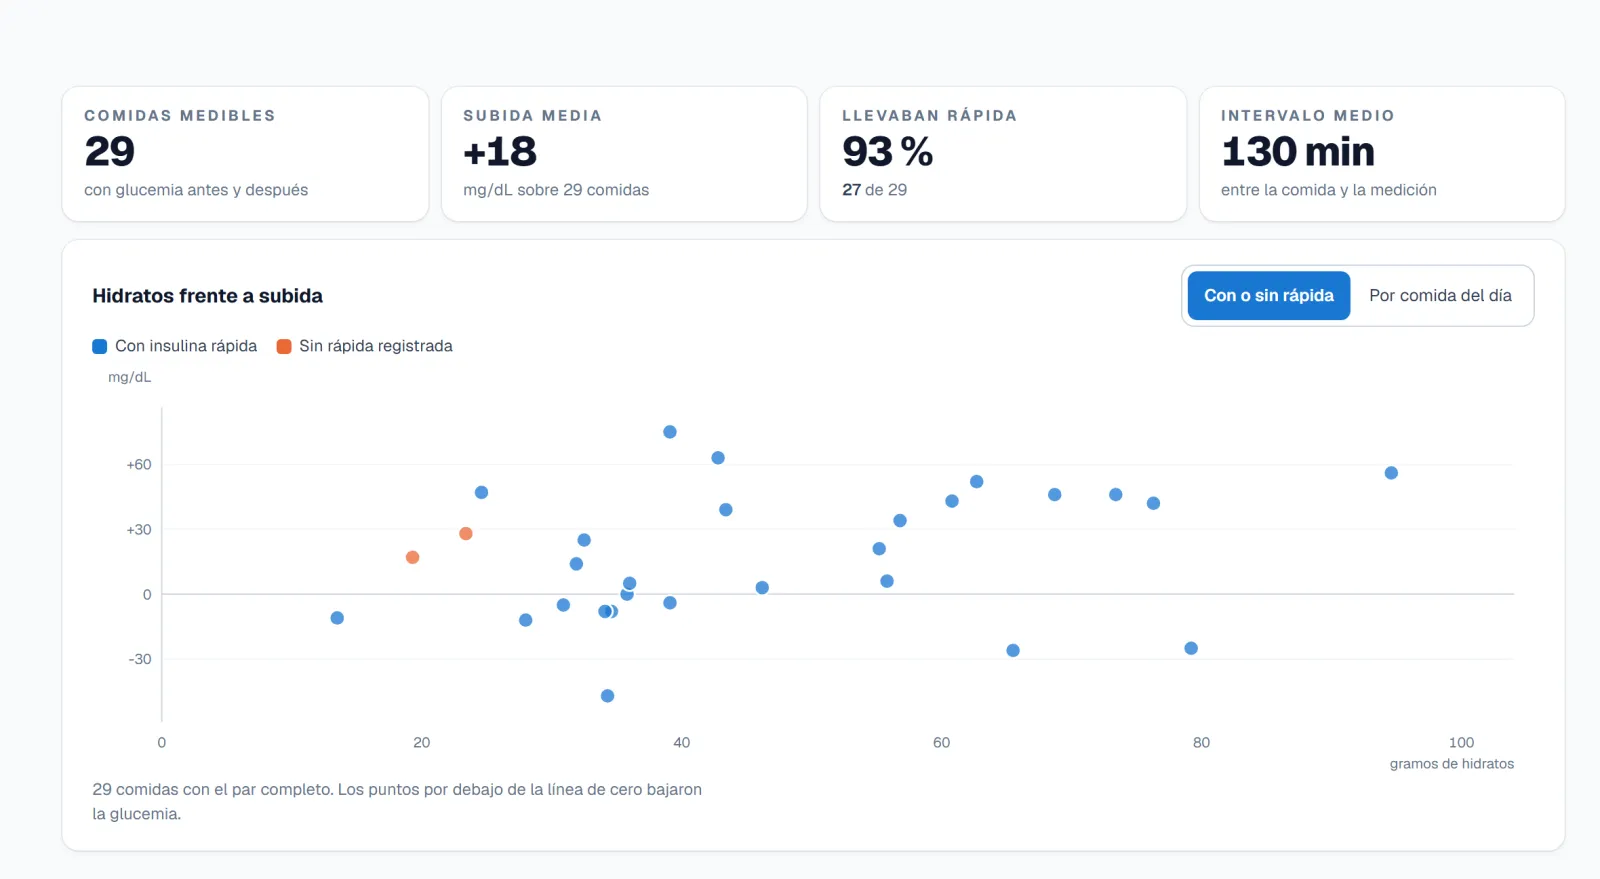Click the "+30" y-axis tick label
Viewport: 1600px width, 879px height.
pyautogui.click(x=139, y=530)
